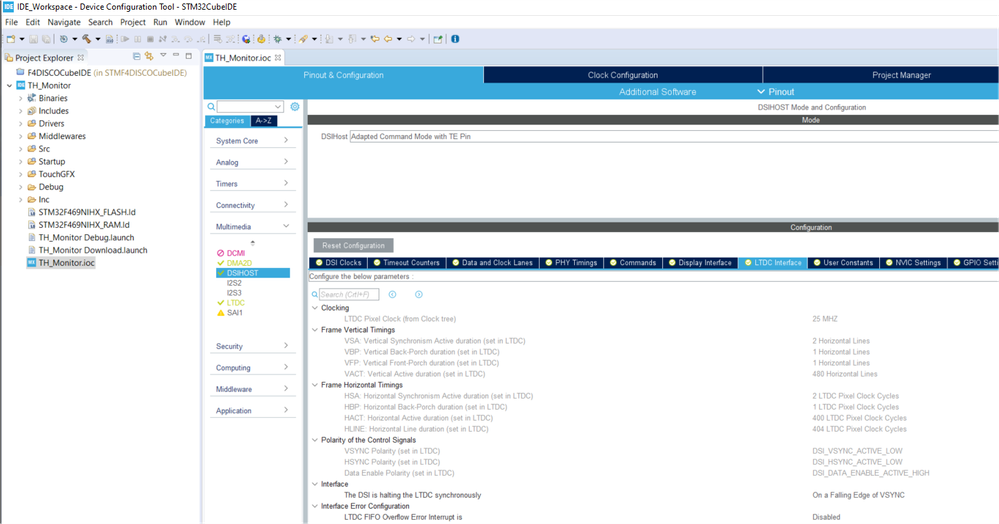
Task: Open the Pinout dropdown menu
Action: pyautogui.click(x=775, y=92)
